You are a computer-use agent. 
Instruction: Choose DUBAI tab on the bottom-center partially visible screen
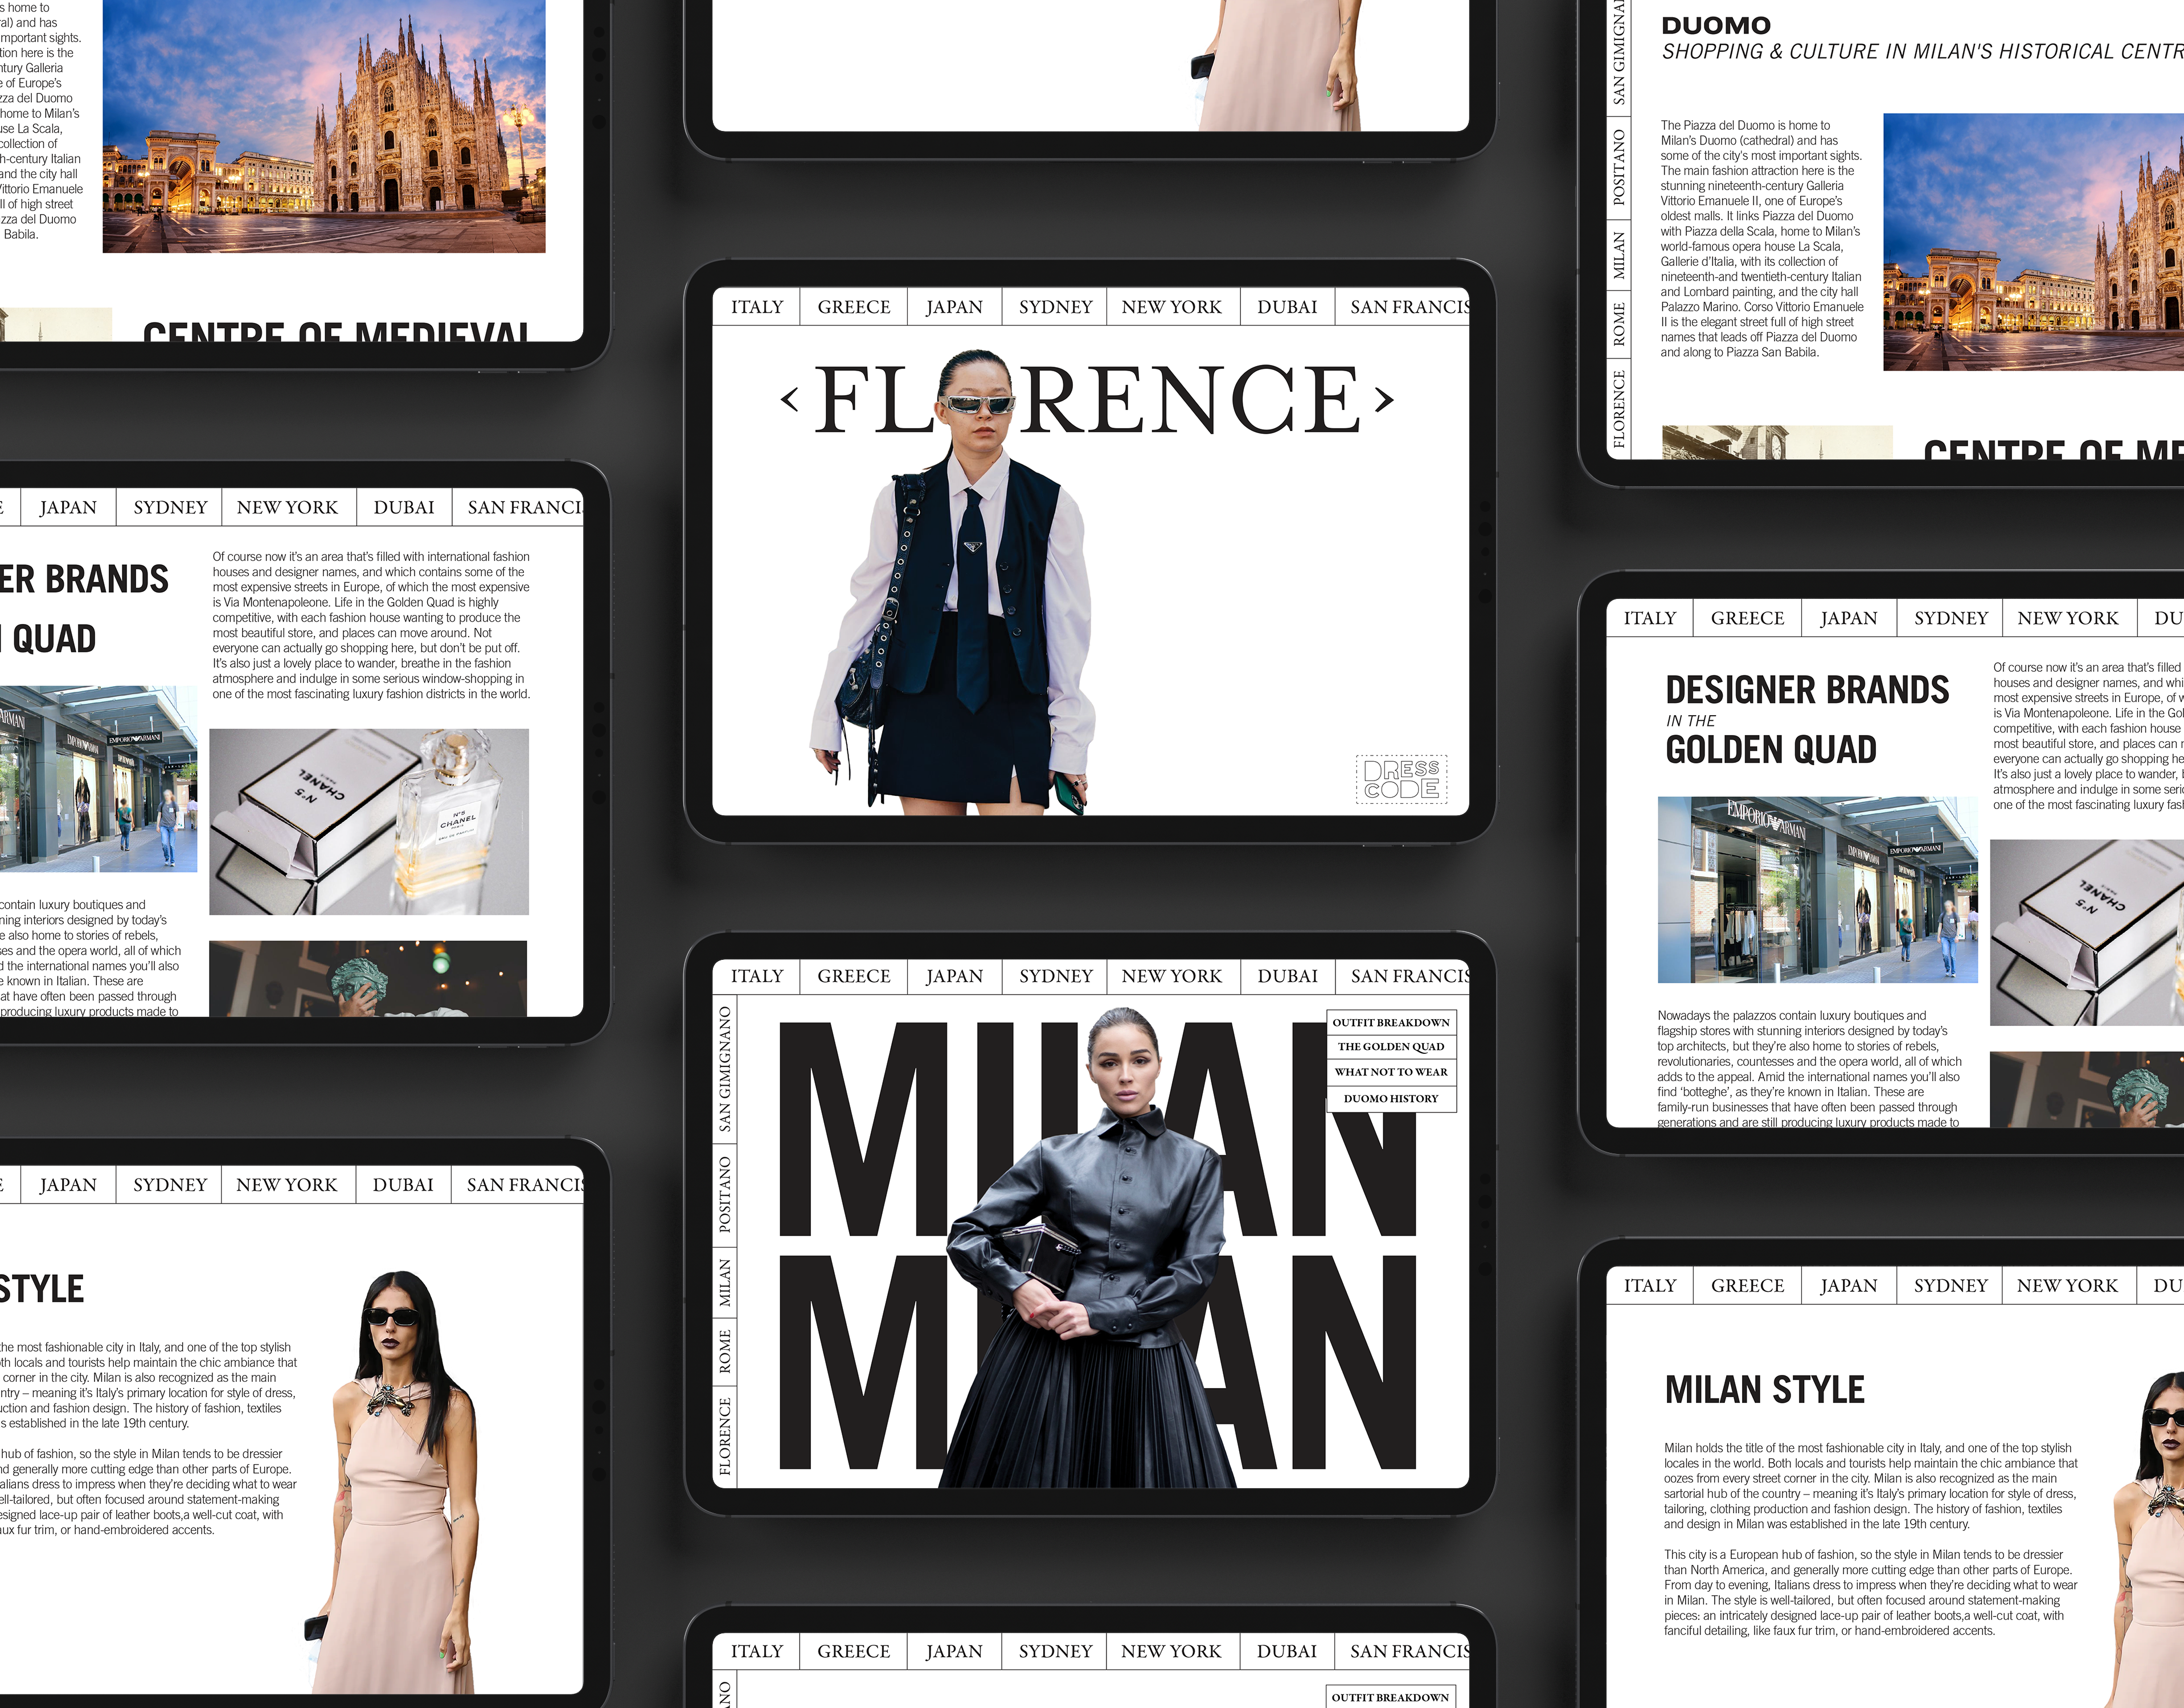pyautogui.click(x=1287, y=1651)
